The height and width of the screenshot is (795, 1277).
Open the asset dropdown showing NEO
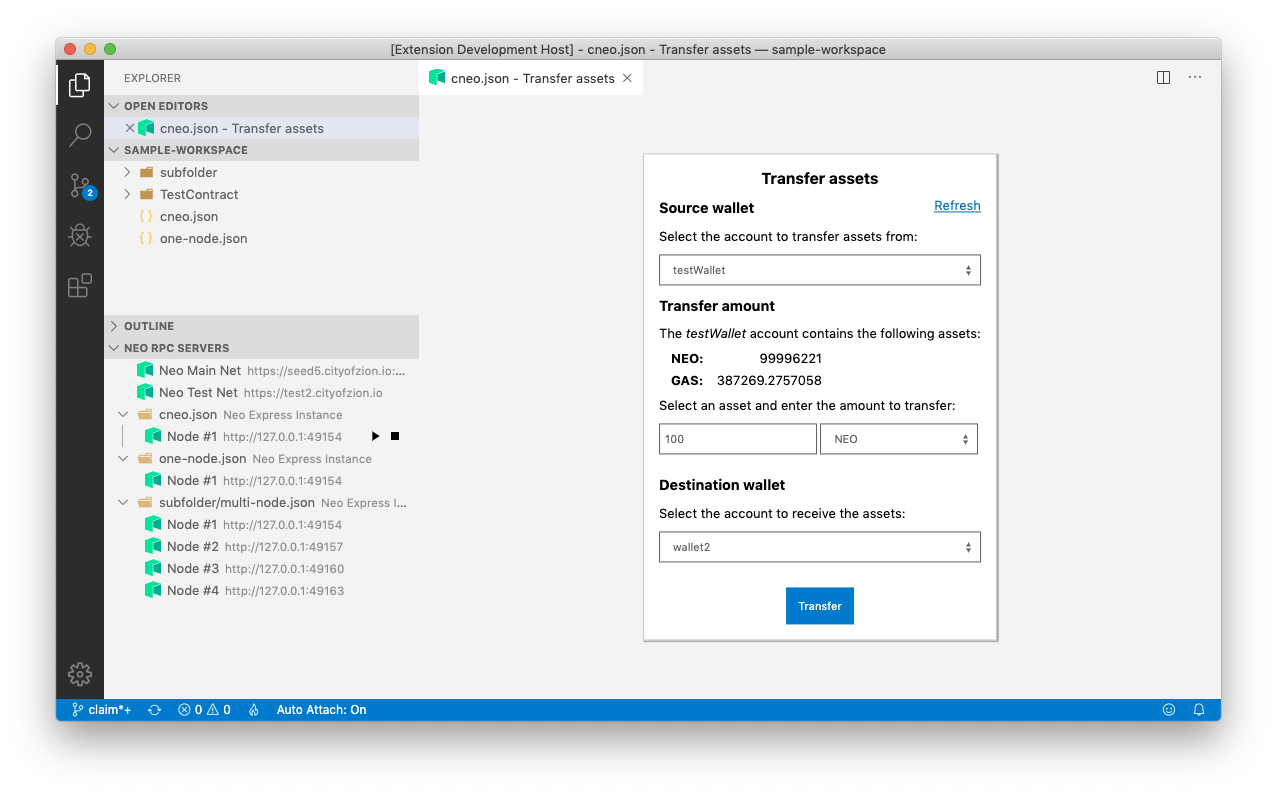(x=899, y=439)
